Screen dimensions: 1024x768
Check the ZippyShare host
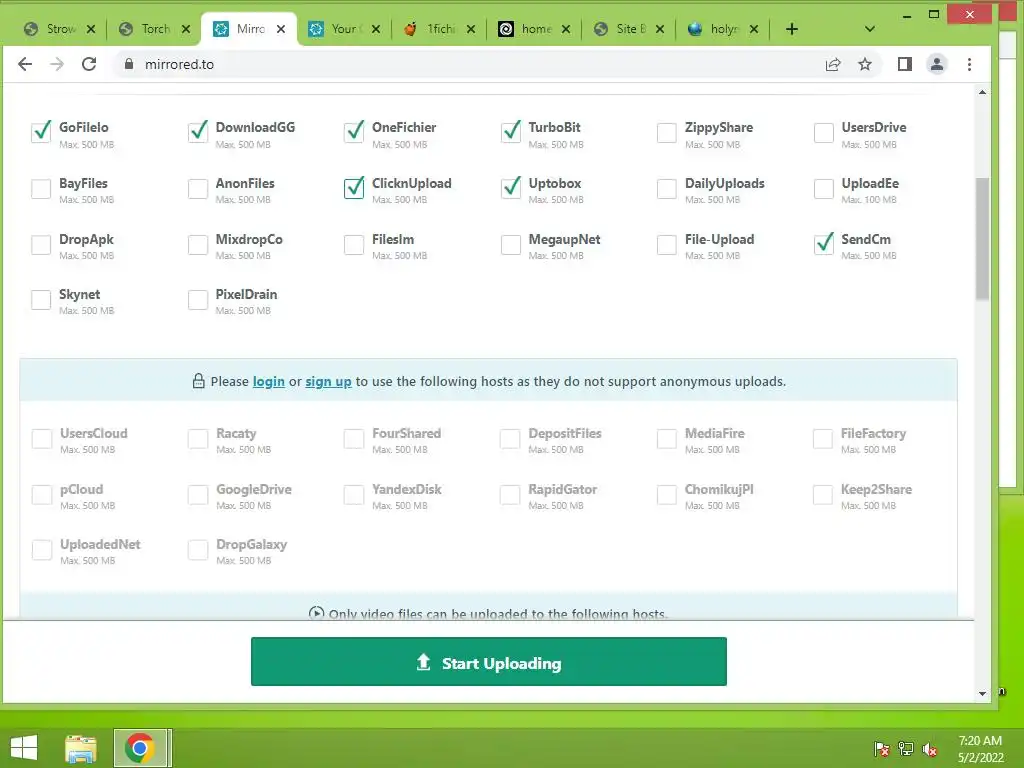pyautogui.click(x=667, y=133)
